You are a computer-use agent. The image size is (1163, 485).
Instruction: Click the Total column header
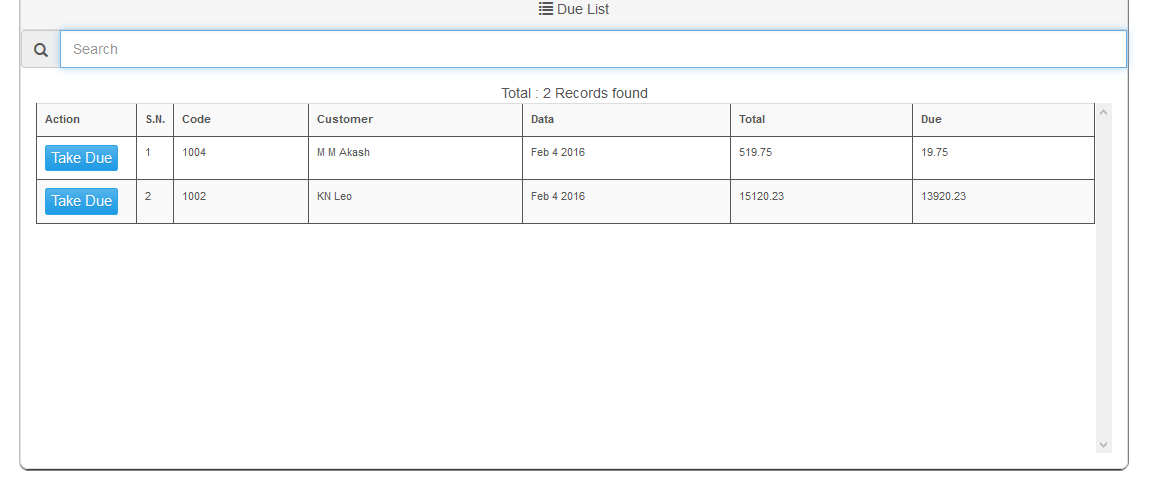[752, 119]
